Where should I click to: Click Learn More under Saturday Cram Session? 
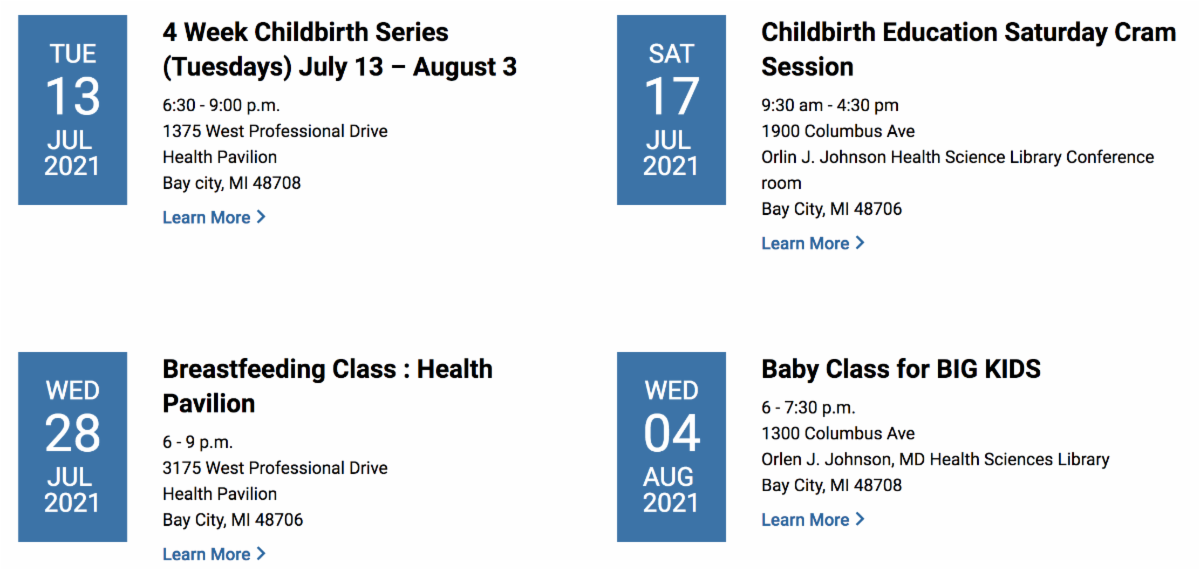pos(805,243)
